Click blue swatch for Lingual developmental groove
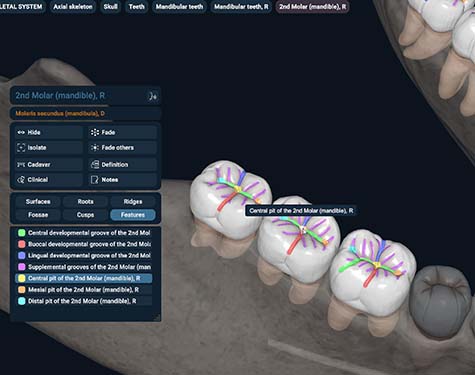 coord(22,255)
